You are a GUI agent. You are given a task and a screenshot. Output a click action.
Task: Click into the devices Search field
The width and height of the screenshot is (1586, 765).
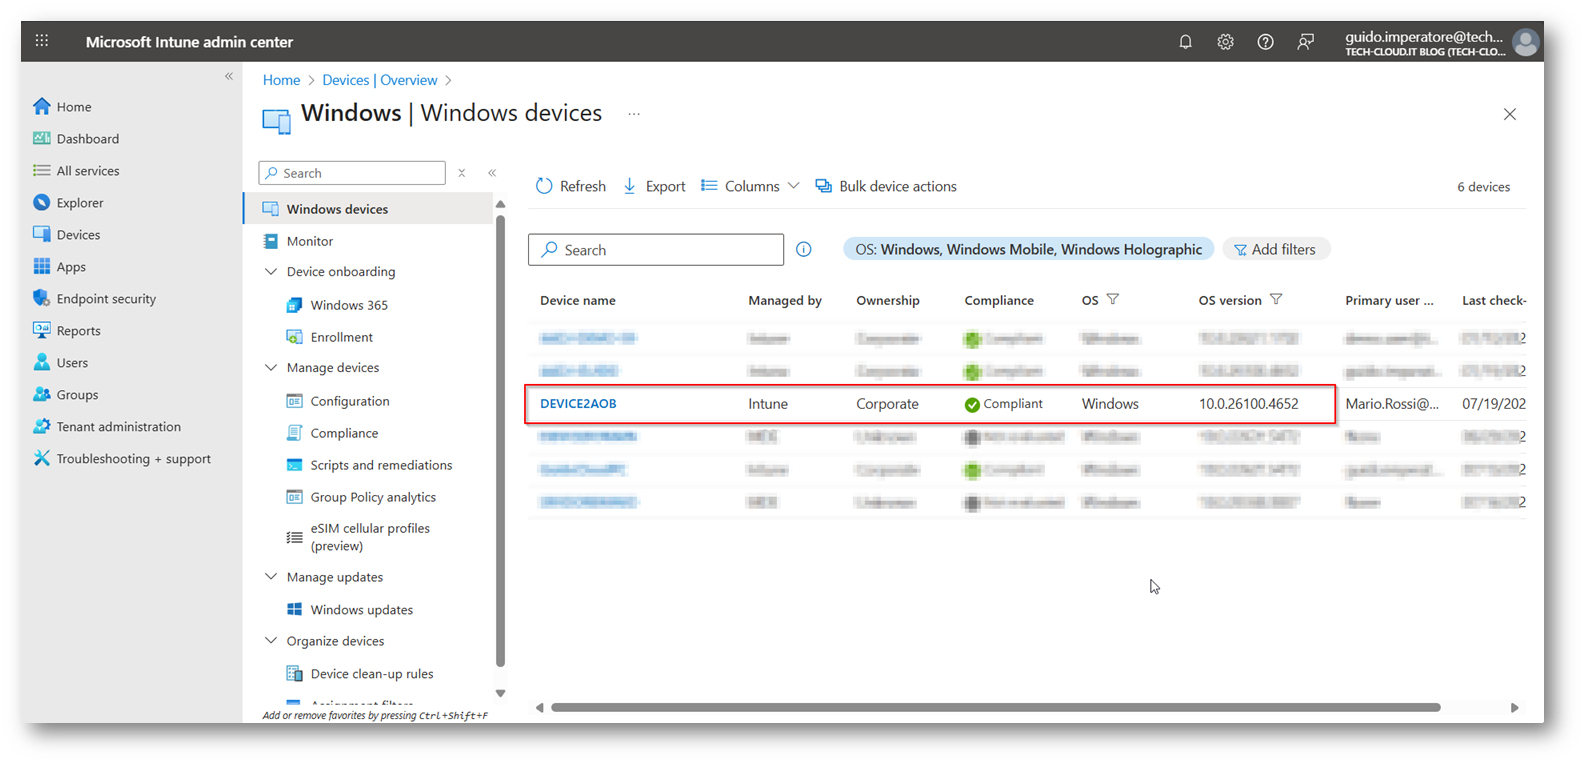[x=656, y=250]
